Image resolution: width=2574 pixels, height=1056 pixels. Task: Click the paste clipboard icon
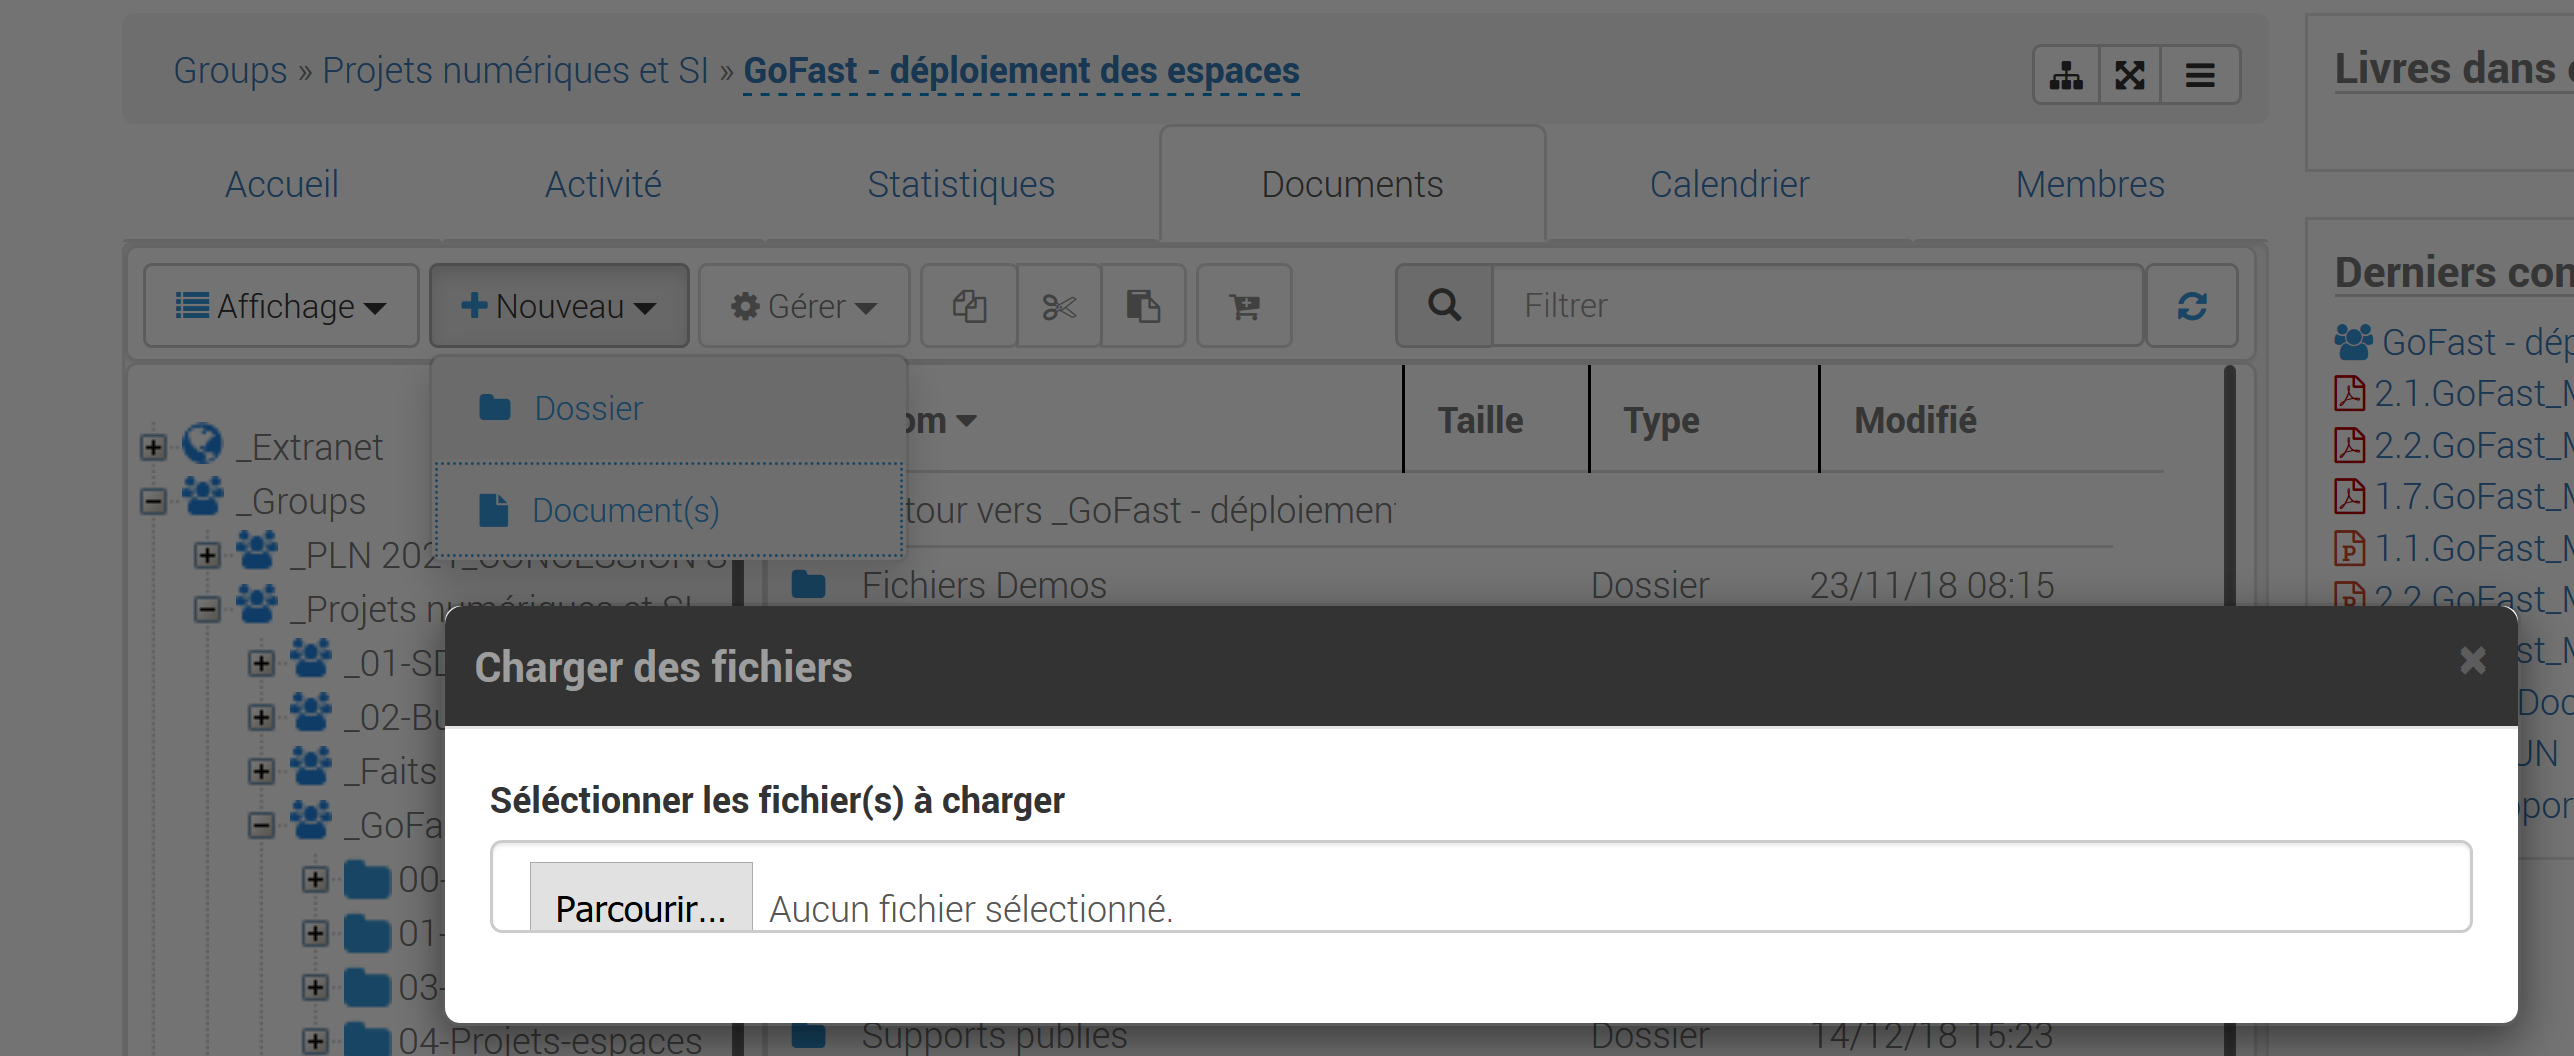(x=1143, y=306)
